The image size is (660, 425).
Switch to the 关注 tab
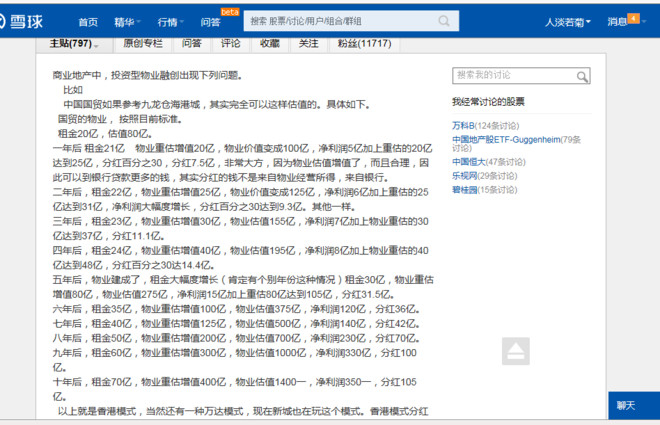[309, 43]
